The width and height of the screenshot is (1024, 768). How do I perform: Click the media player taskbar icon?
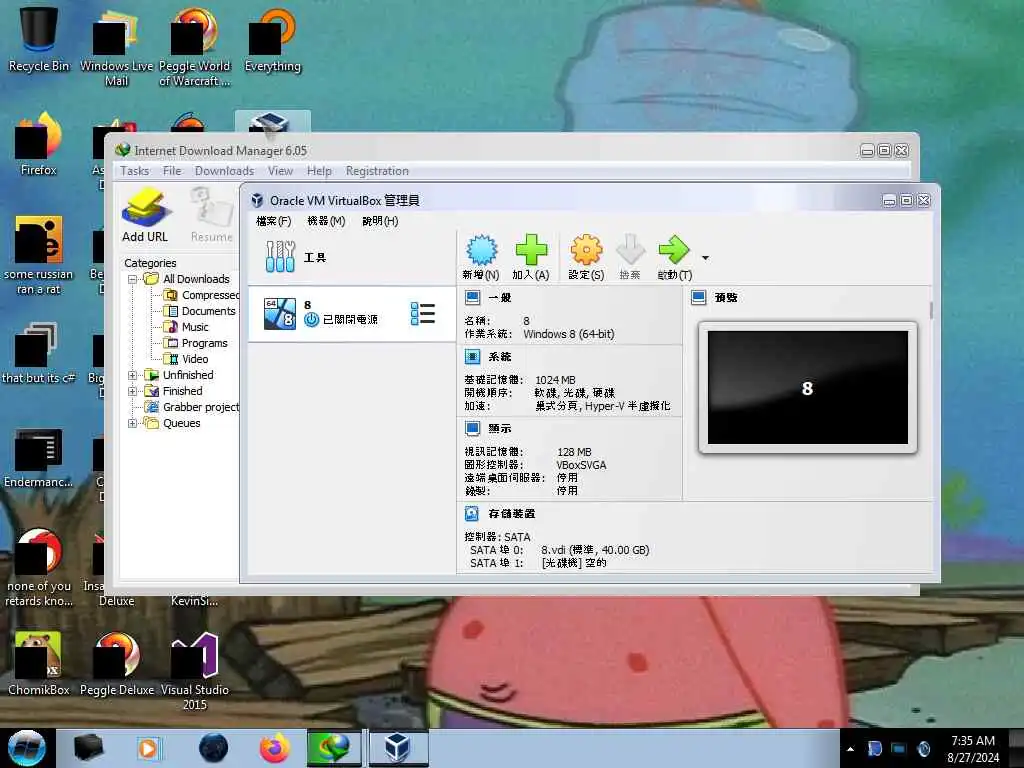tap(148, 748)
